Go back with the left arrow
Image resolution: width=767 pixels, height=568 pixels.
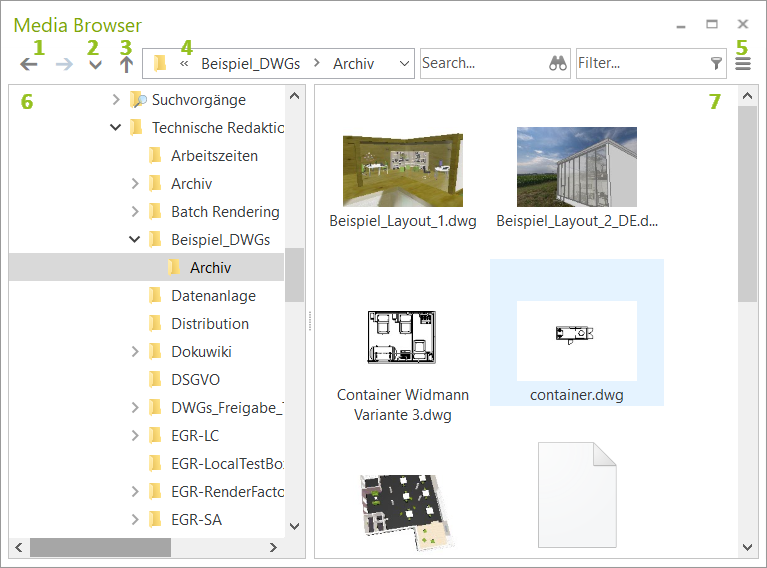[x=29, y=64]
